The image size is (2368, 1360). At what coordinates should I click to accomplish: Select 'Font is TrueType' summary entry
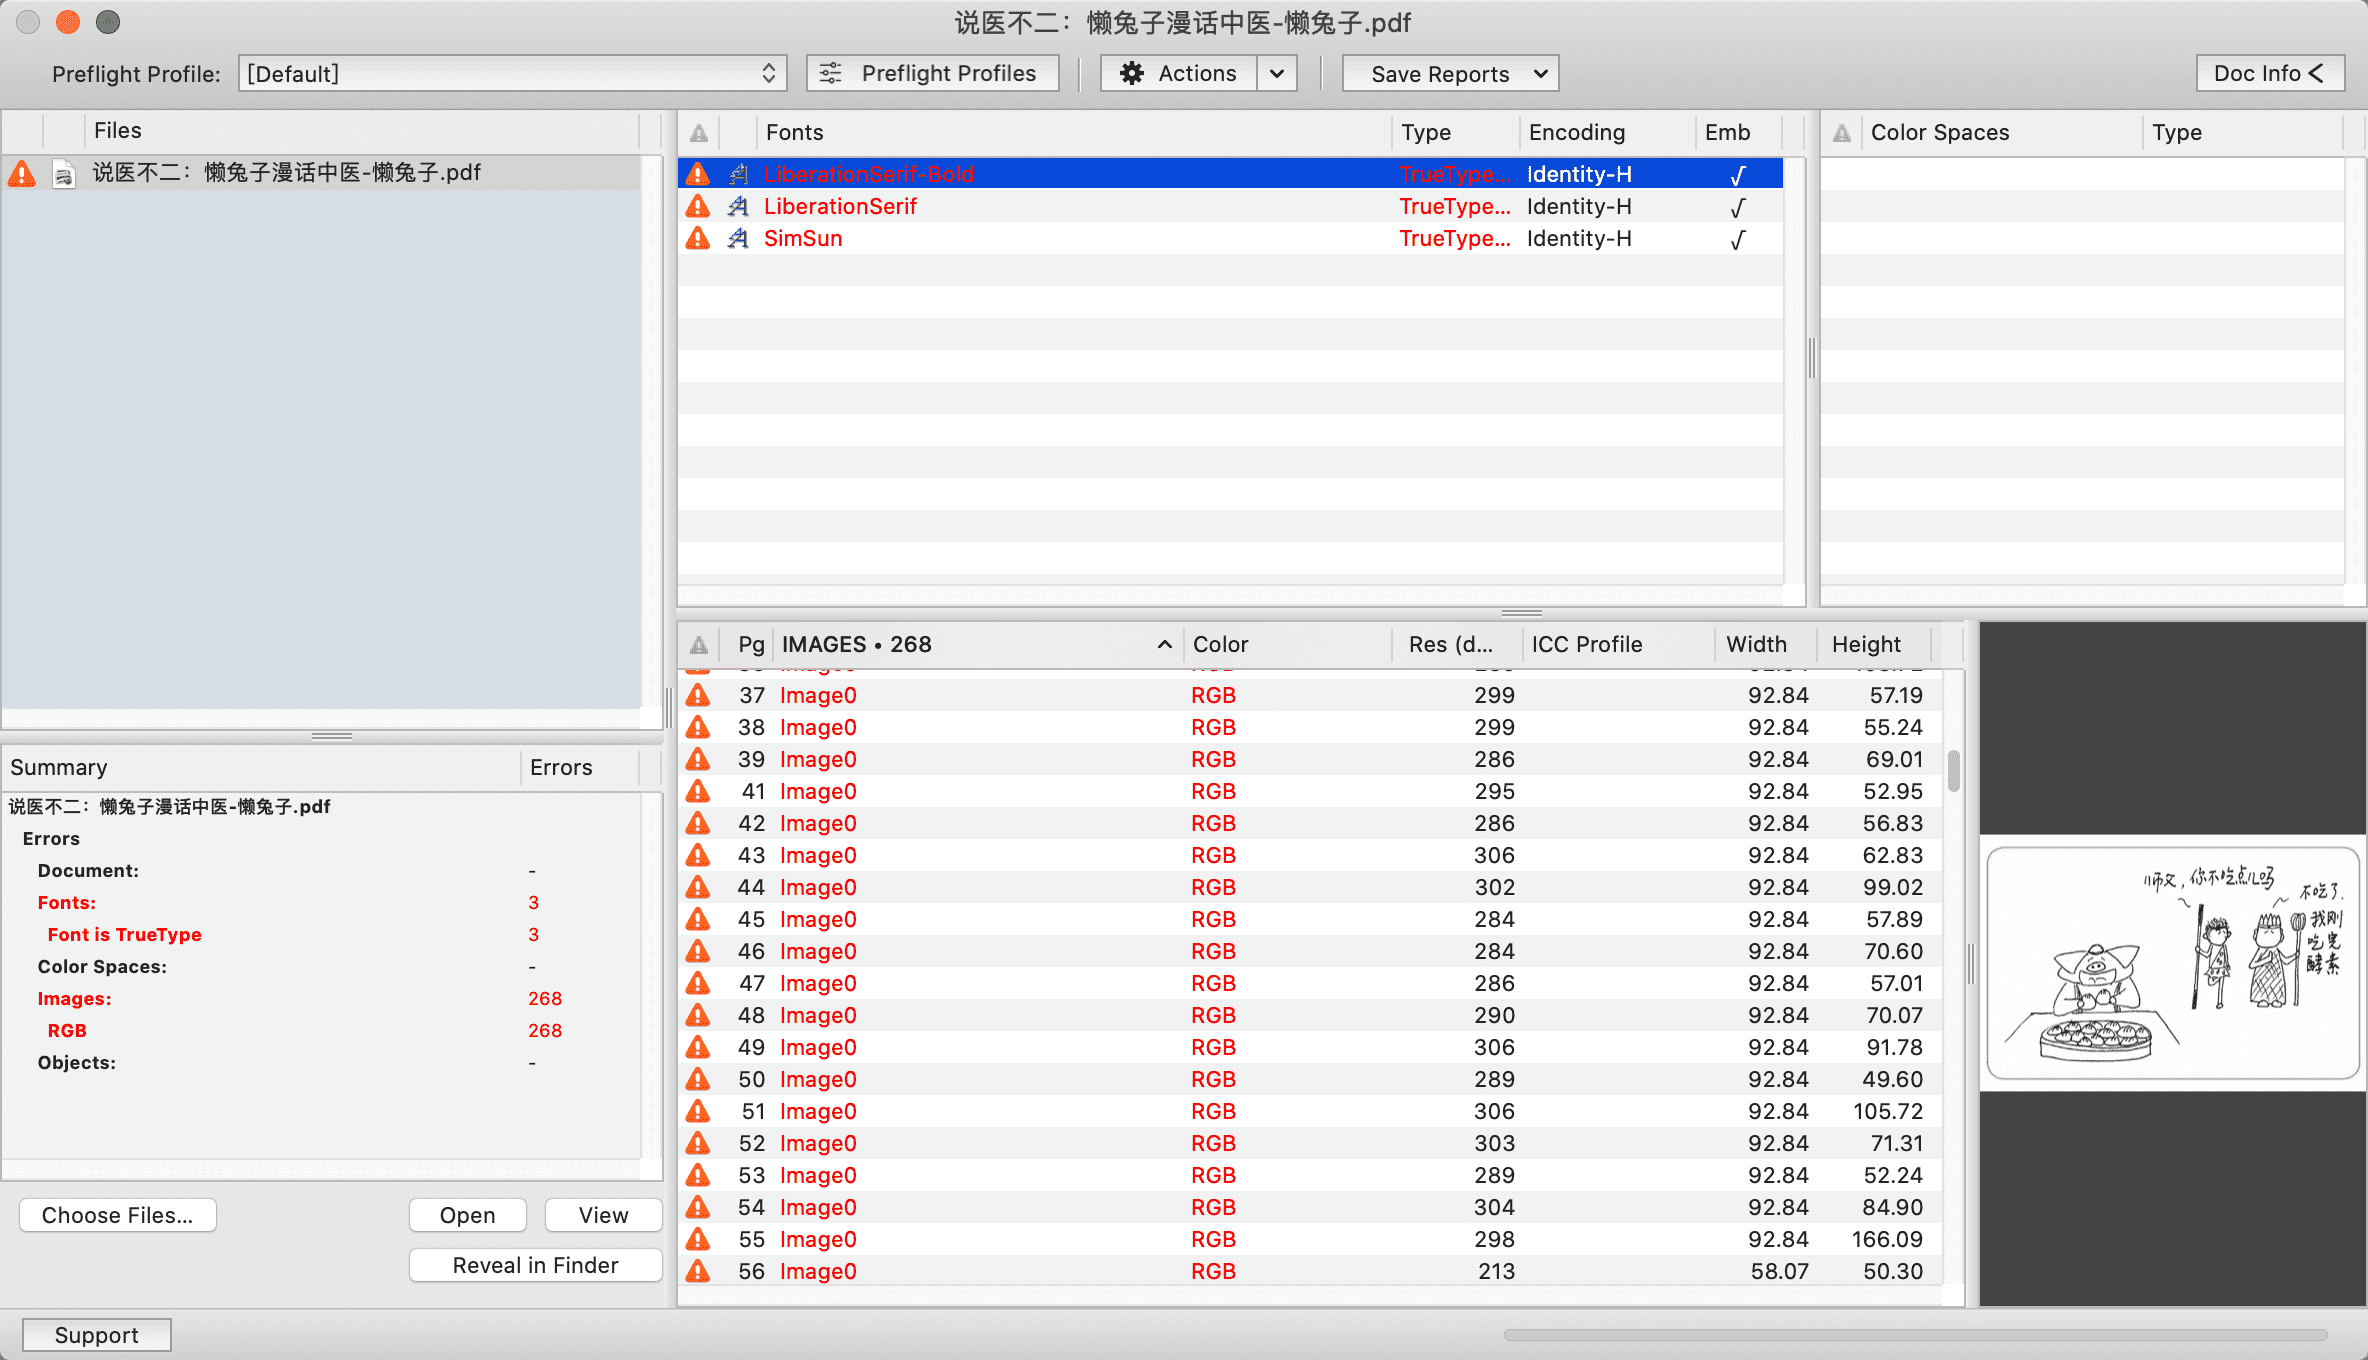(x=124, y=935)
